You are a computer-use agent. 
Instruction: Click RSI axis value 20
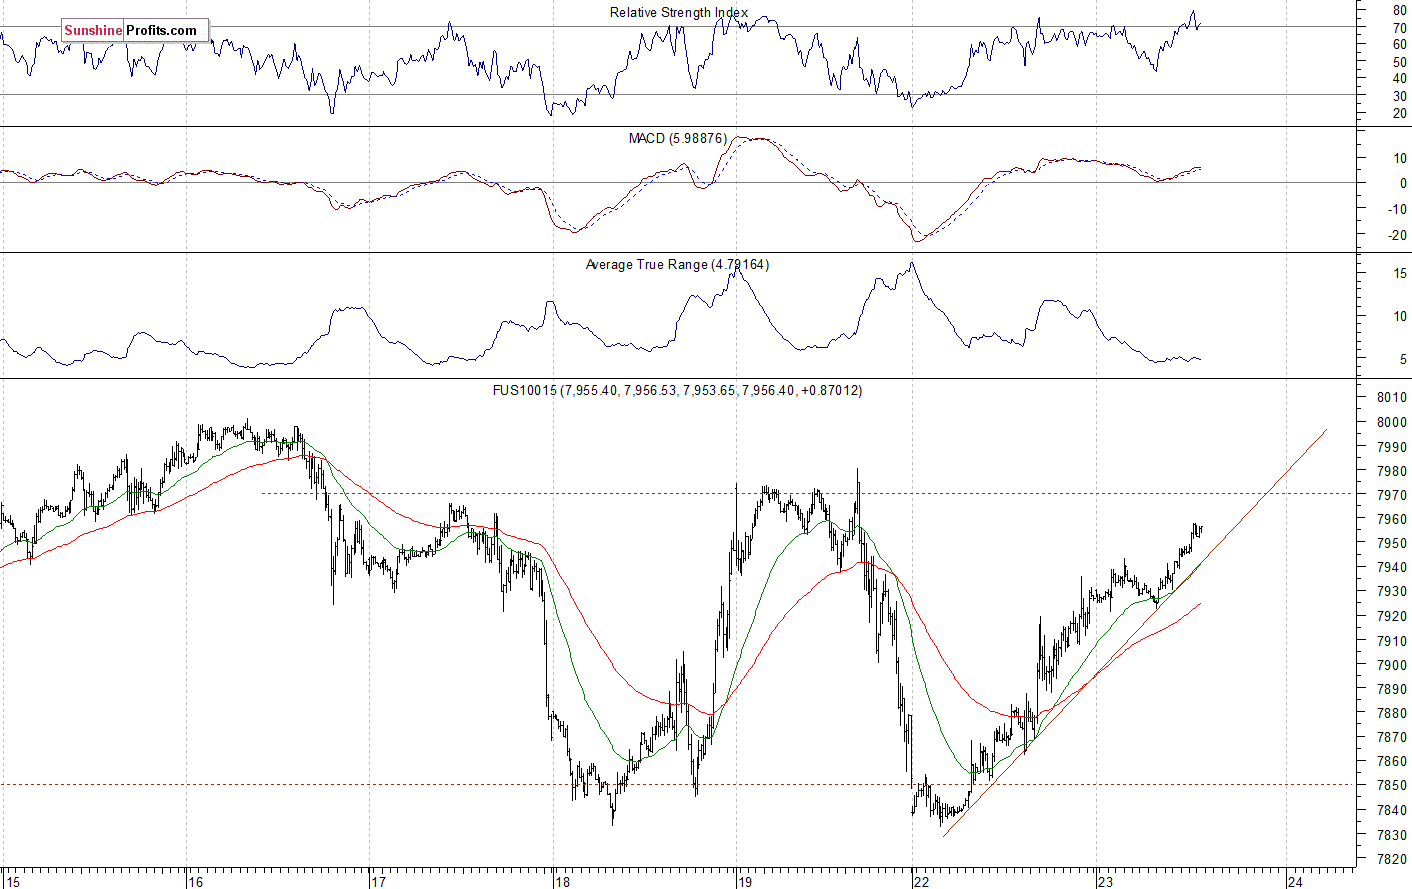pyautogui.click(x=1399, y=113)
